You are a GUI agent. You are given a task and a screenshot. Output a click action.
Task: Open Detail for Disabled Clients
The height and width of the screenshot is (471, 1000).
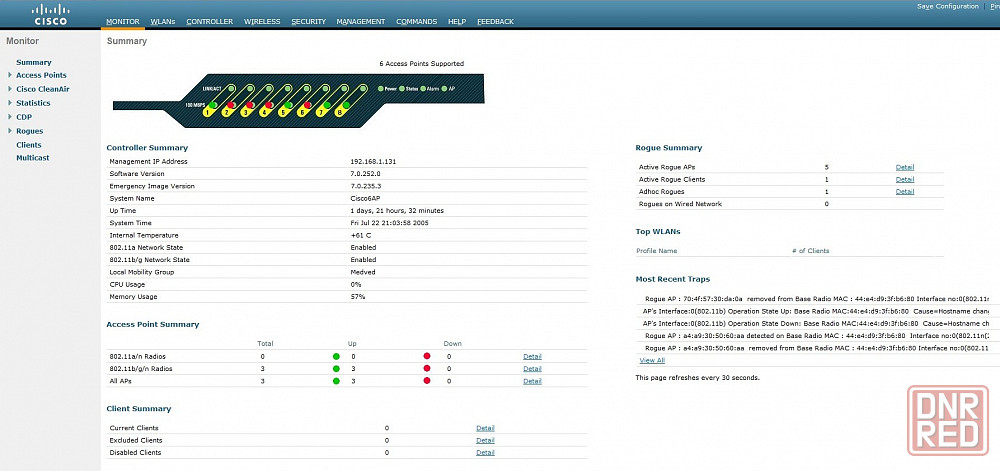[x=485, y=453]
